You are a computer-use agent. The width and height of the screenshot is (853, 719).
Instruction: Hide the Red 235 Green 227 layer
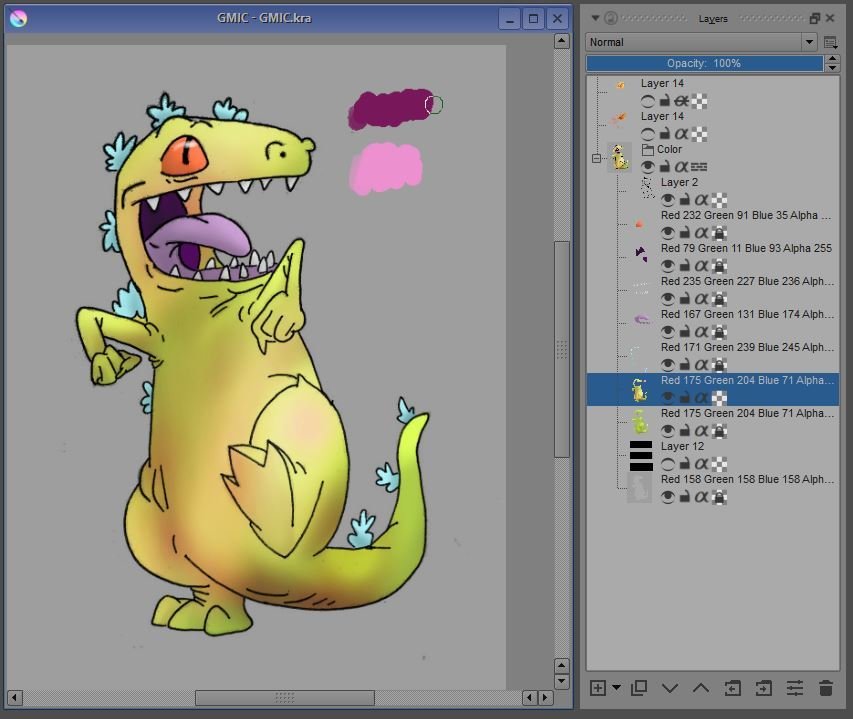tap(667, 299)
